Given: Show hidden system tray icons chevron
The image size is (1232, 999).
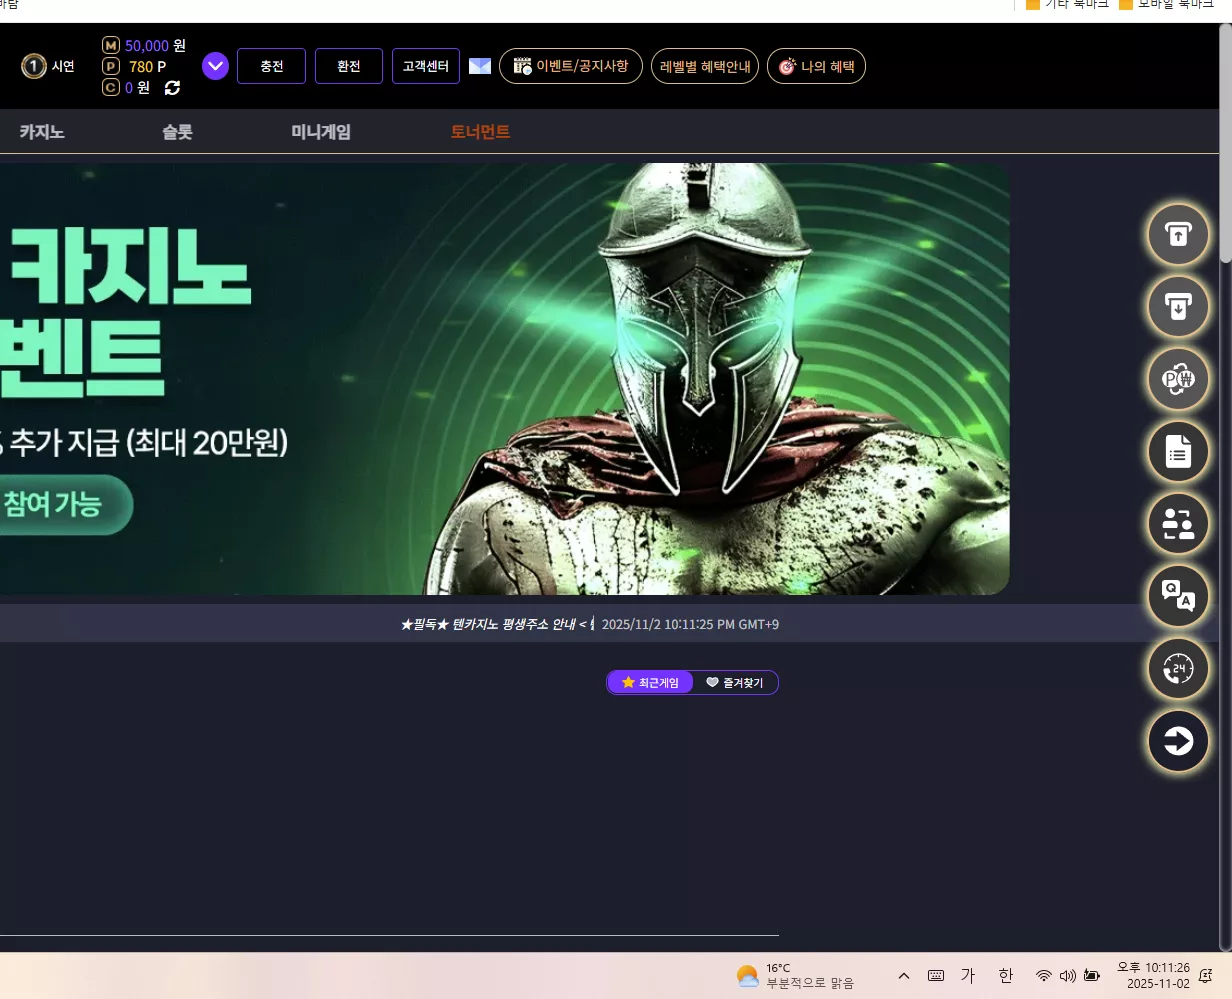Looking at the screenshot, I should pyautogui.click(x=904, y=976).
